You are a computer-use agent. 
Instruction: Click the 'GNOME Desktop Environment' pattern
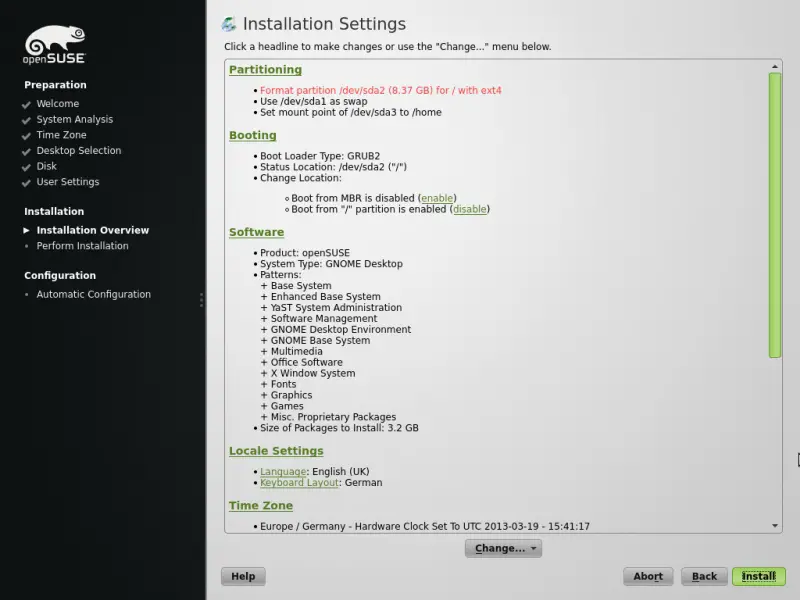[341, 330]
